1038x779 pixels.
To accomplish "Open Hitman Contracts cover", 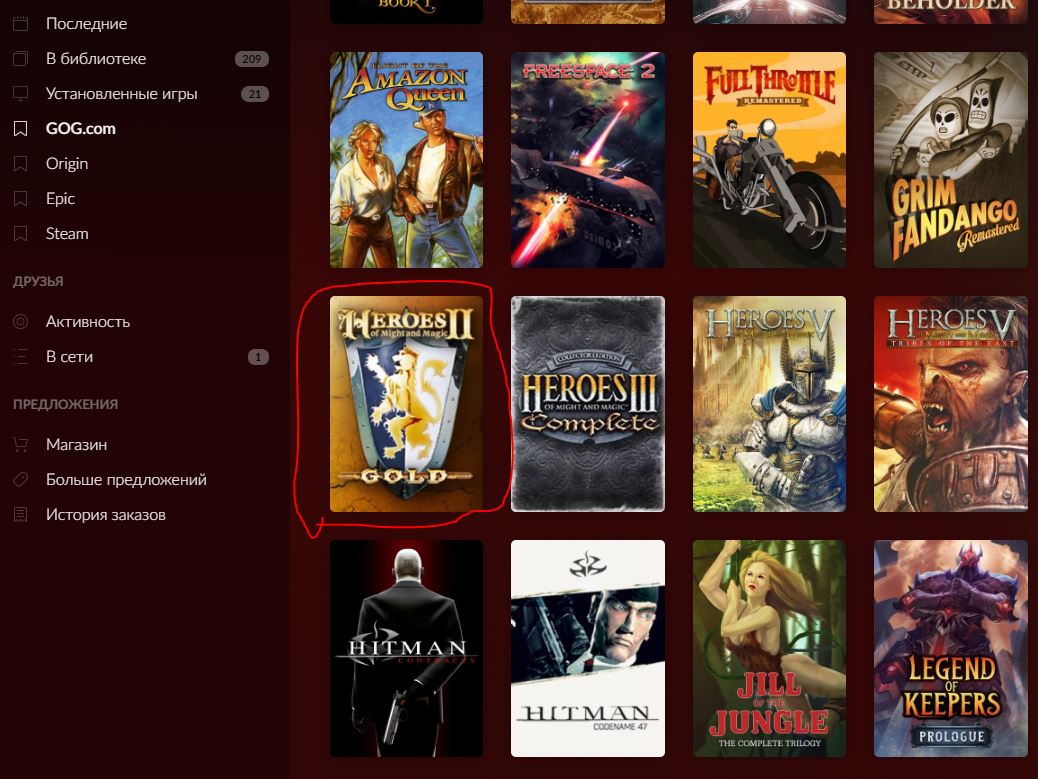I will (406, 649).
